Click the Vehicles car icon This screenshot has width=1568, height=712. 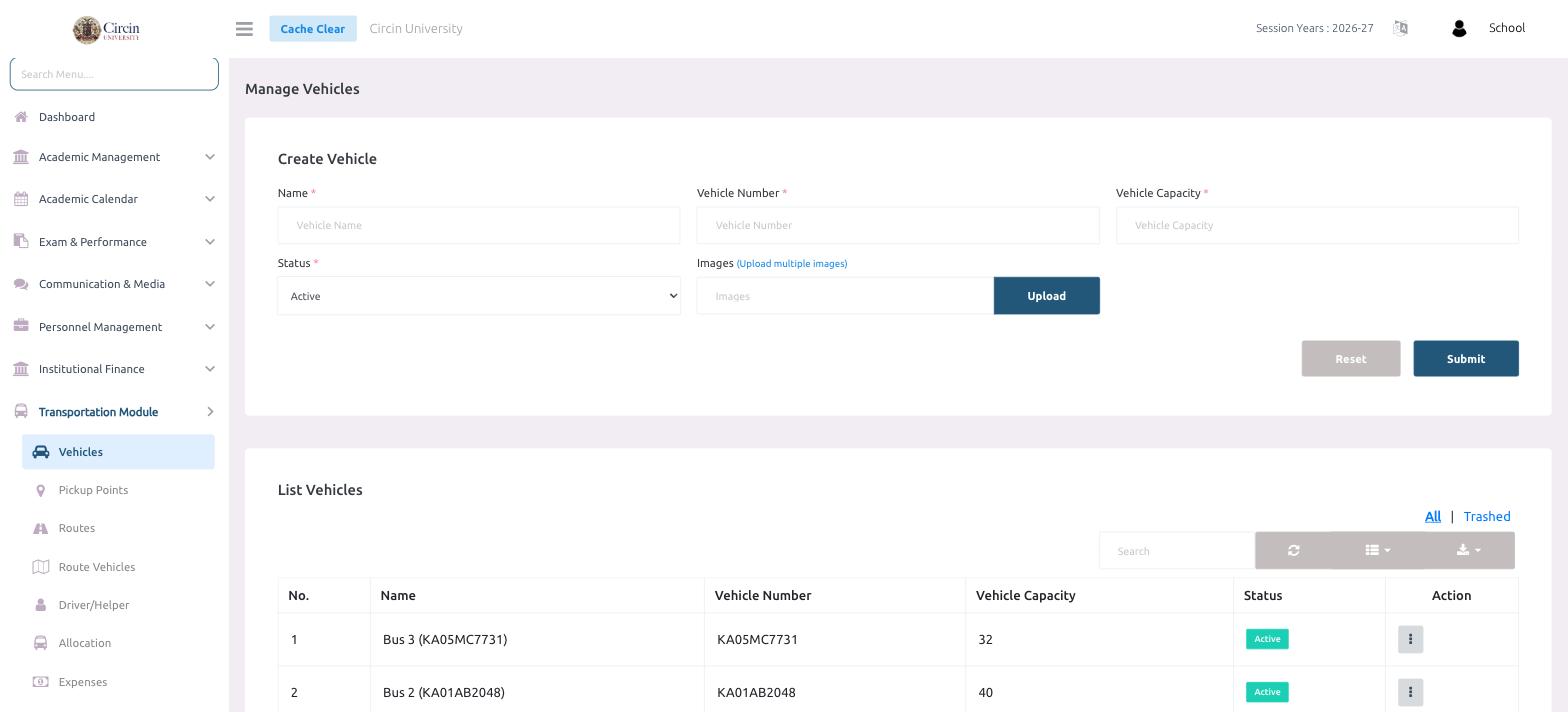pyautogui.click(x=41, y=452)
